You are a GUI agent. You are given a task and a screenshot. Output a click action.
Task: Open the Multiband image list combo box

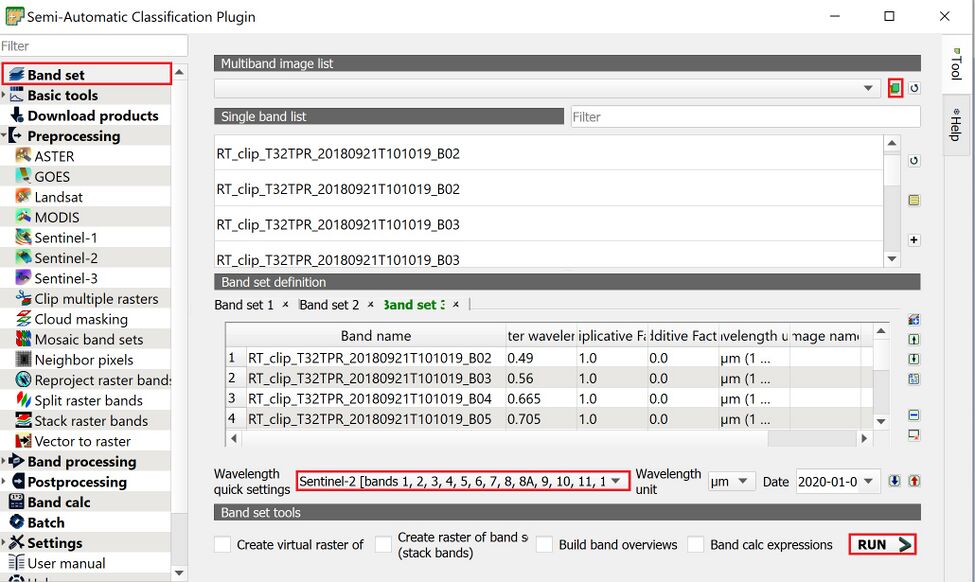coord(868,88)
